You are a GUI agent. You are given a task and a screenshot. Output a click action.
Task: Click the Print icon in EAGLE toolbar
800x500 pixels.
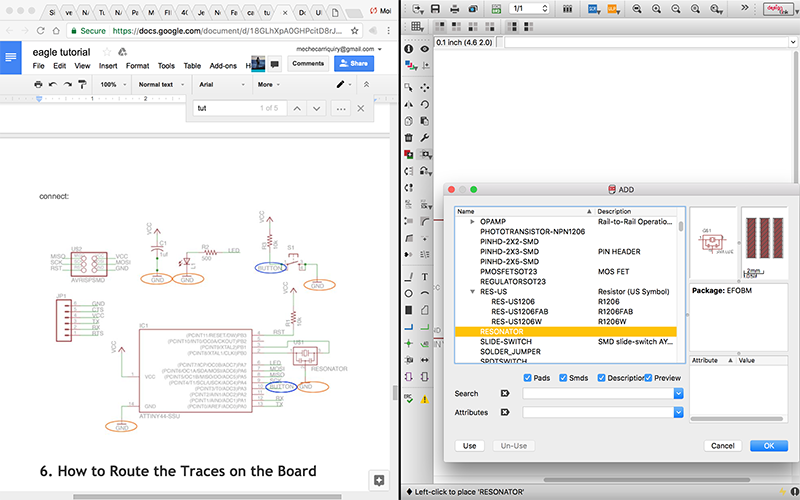coord(454,9)
